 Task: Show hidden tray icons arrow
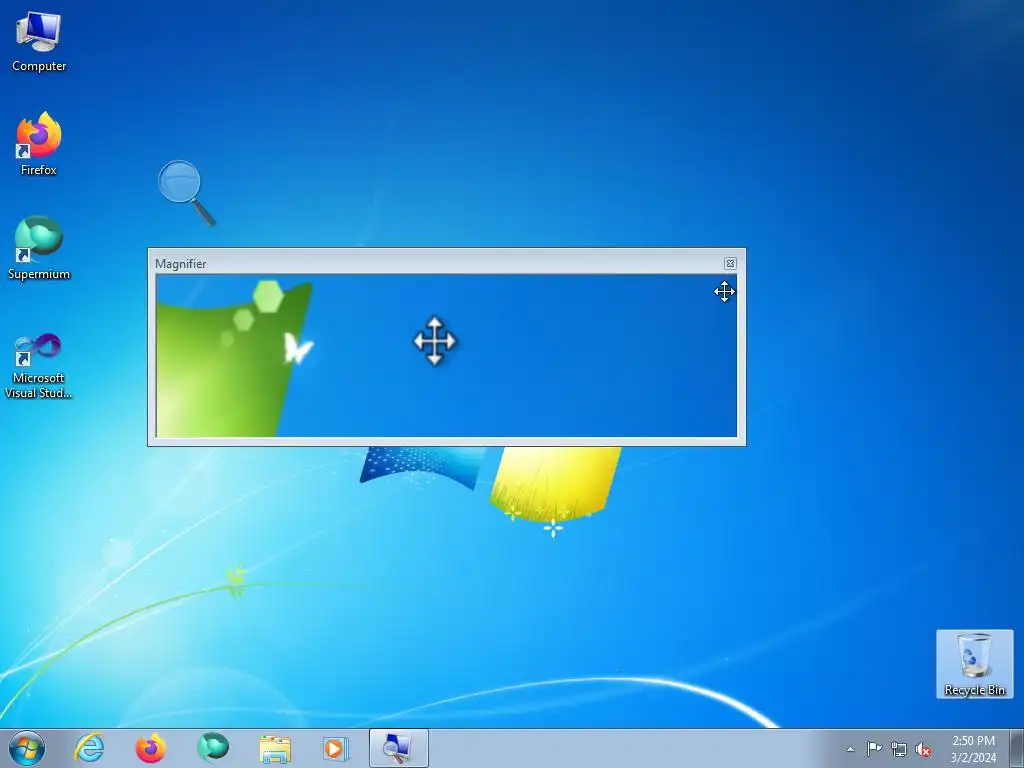coord(850,749)
